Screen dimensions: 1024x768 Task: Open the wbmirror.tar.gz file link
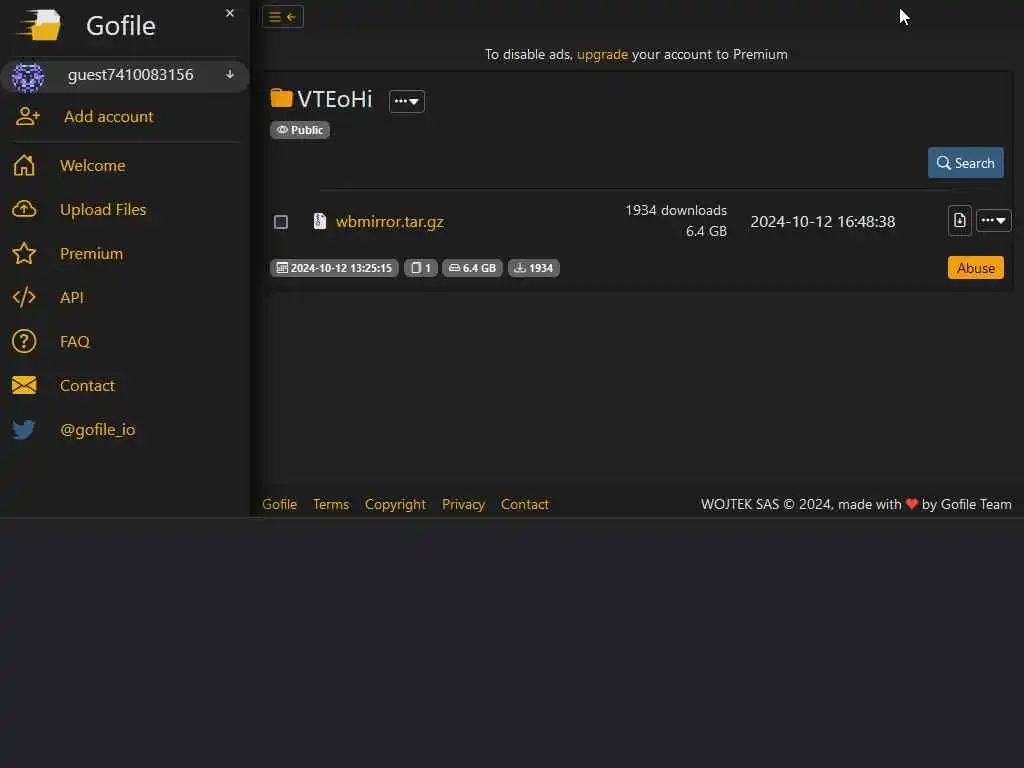click(390, 221)
